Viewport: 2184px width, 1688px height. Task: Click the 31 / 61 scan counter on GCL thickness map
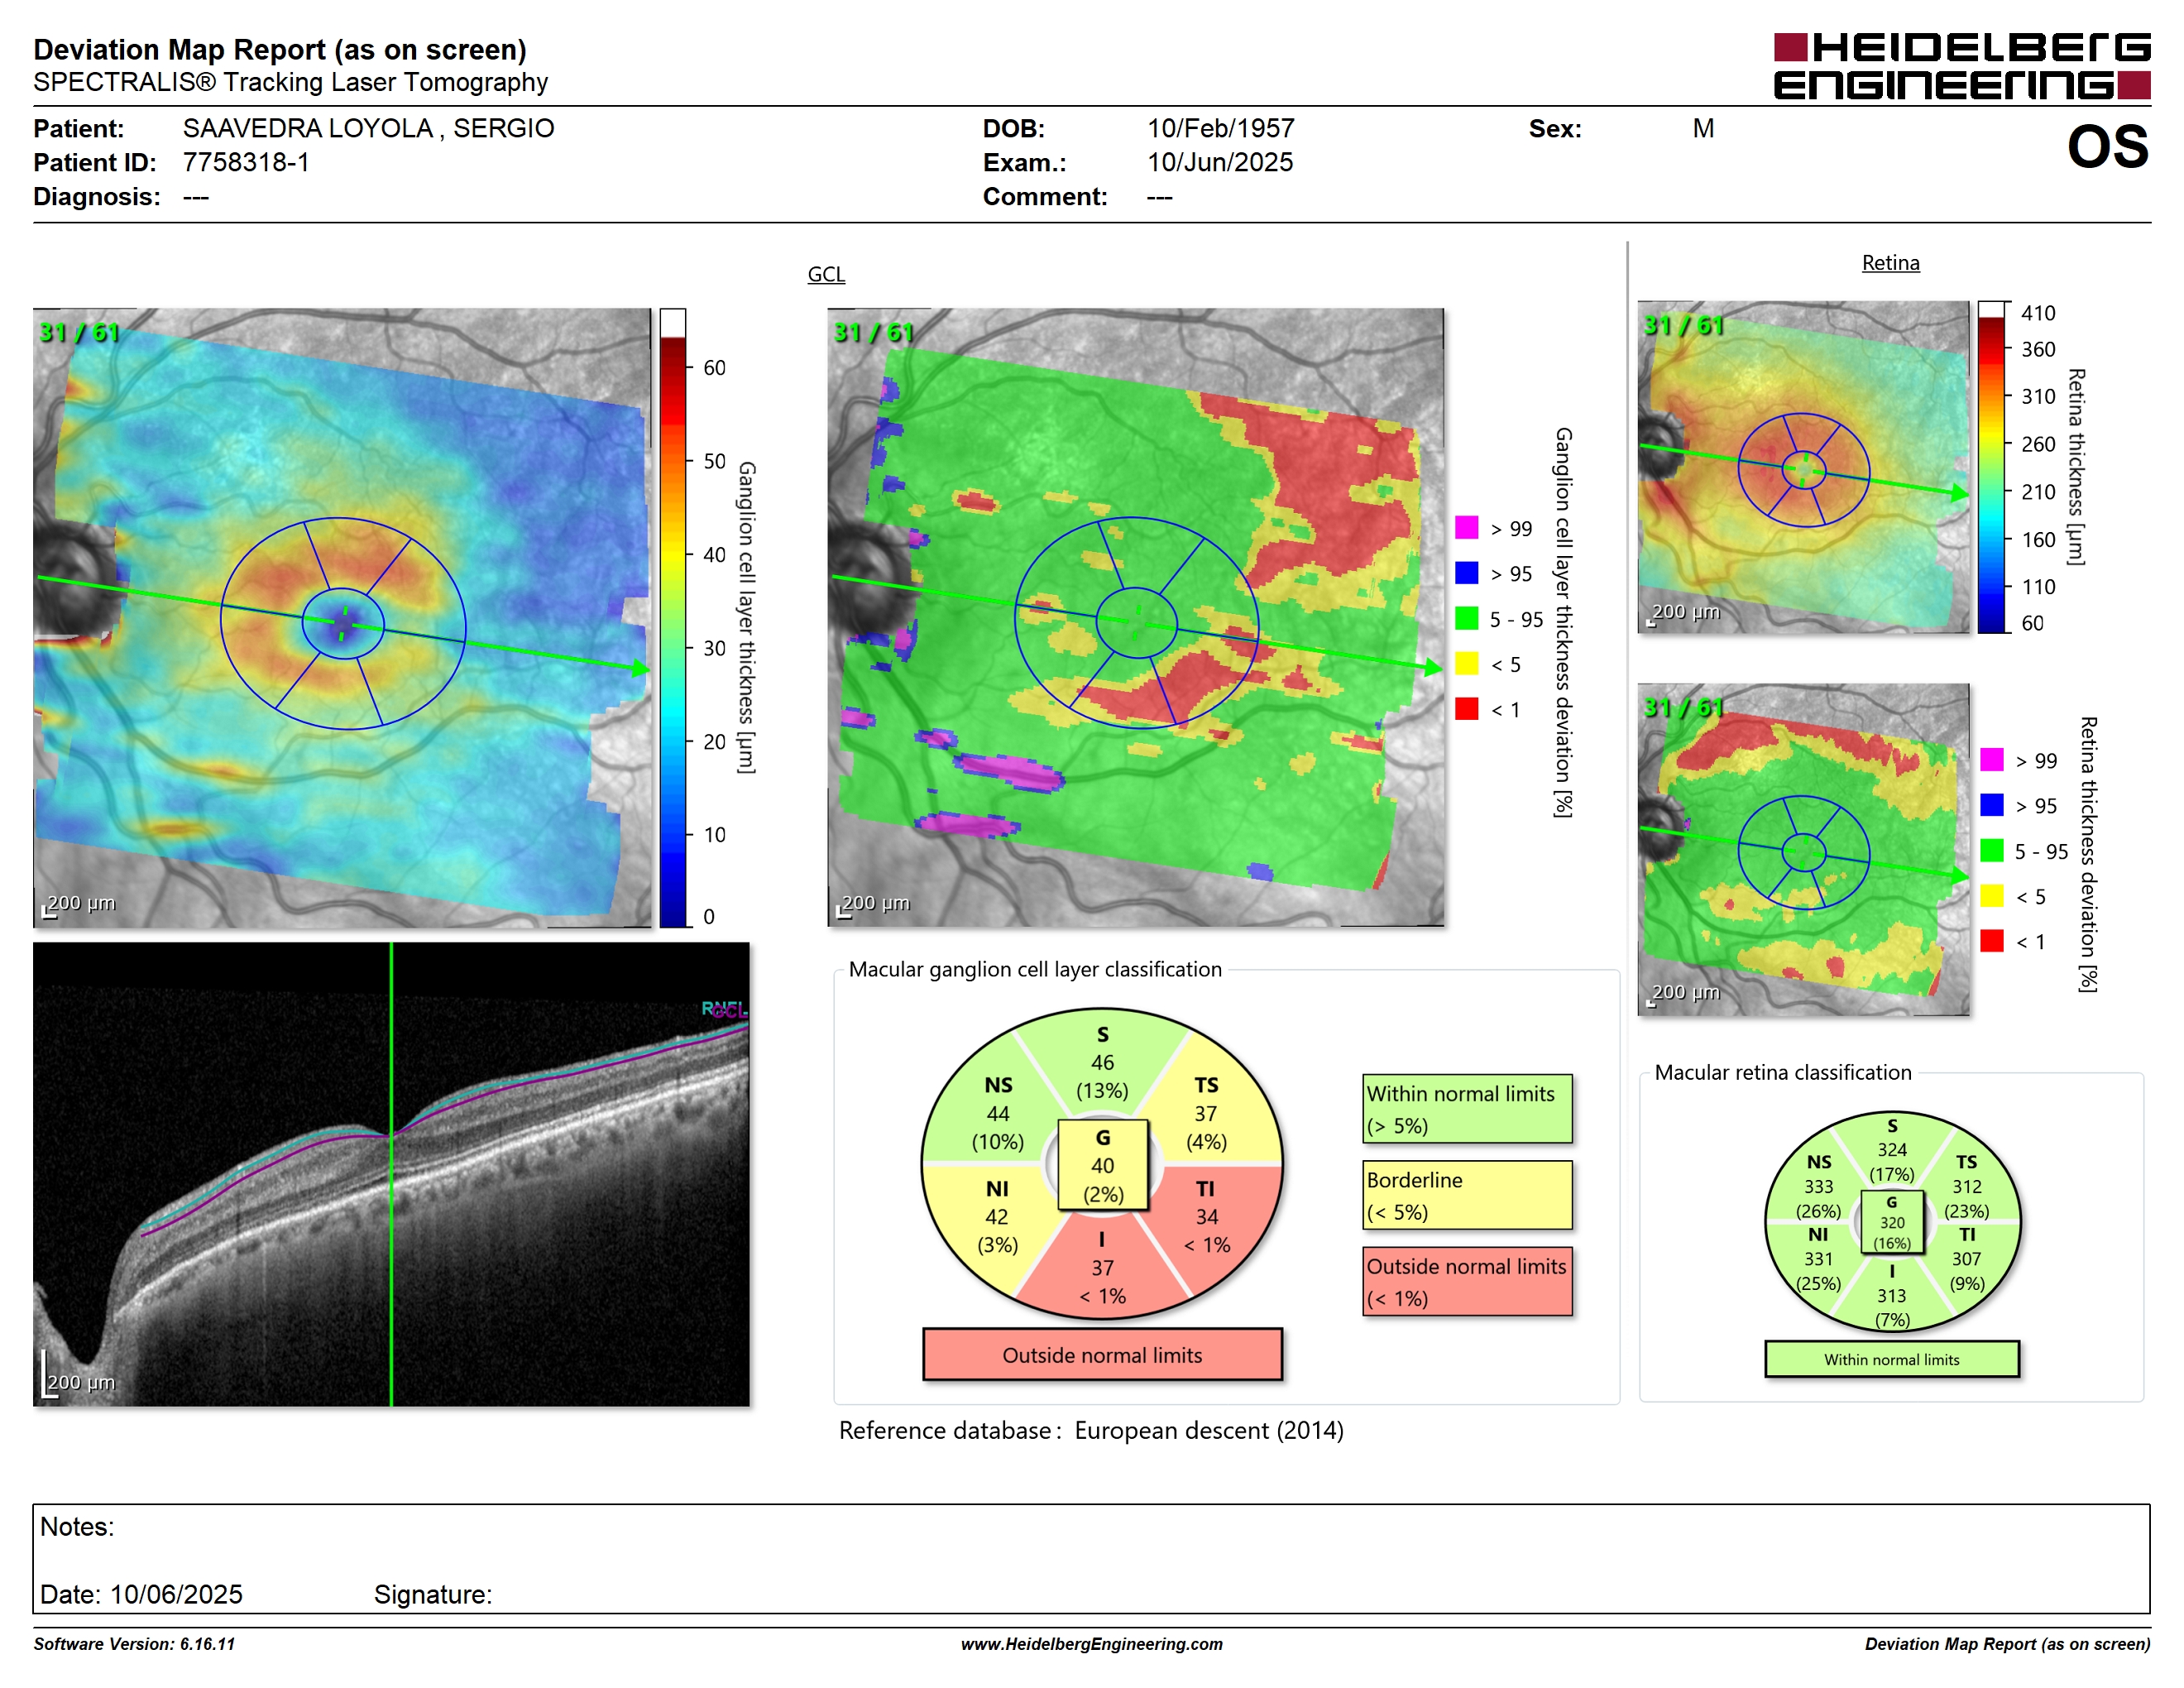79,332
